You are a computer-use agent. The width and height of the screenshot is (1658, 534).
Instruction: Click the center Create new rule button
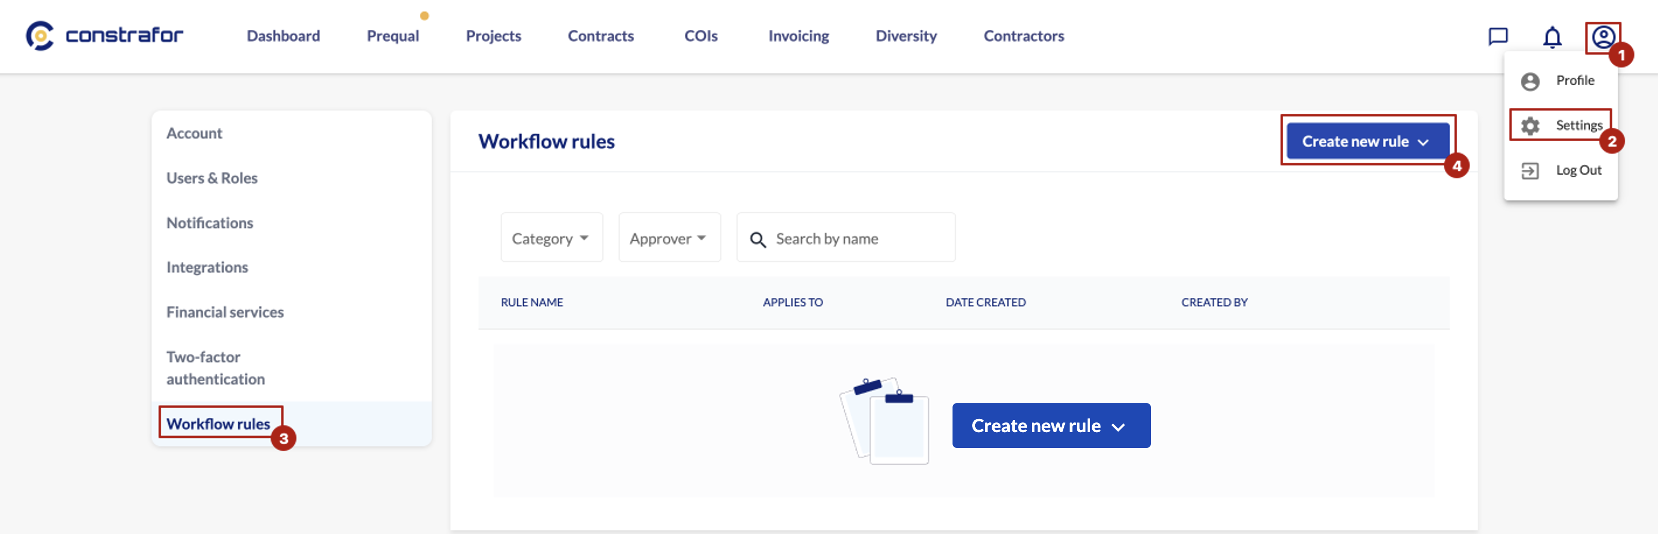tap(1051, 426)
